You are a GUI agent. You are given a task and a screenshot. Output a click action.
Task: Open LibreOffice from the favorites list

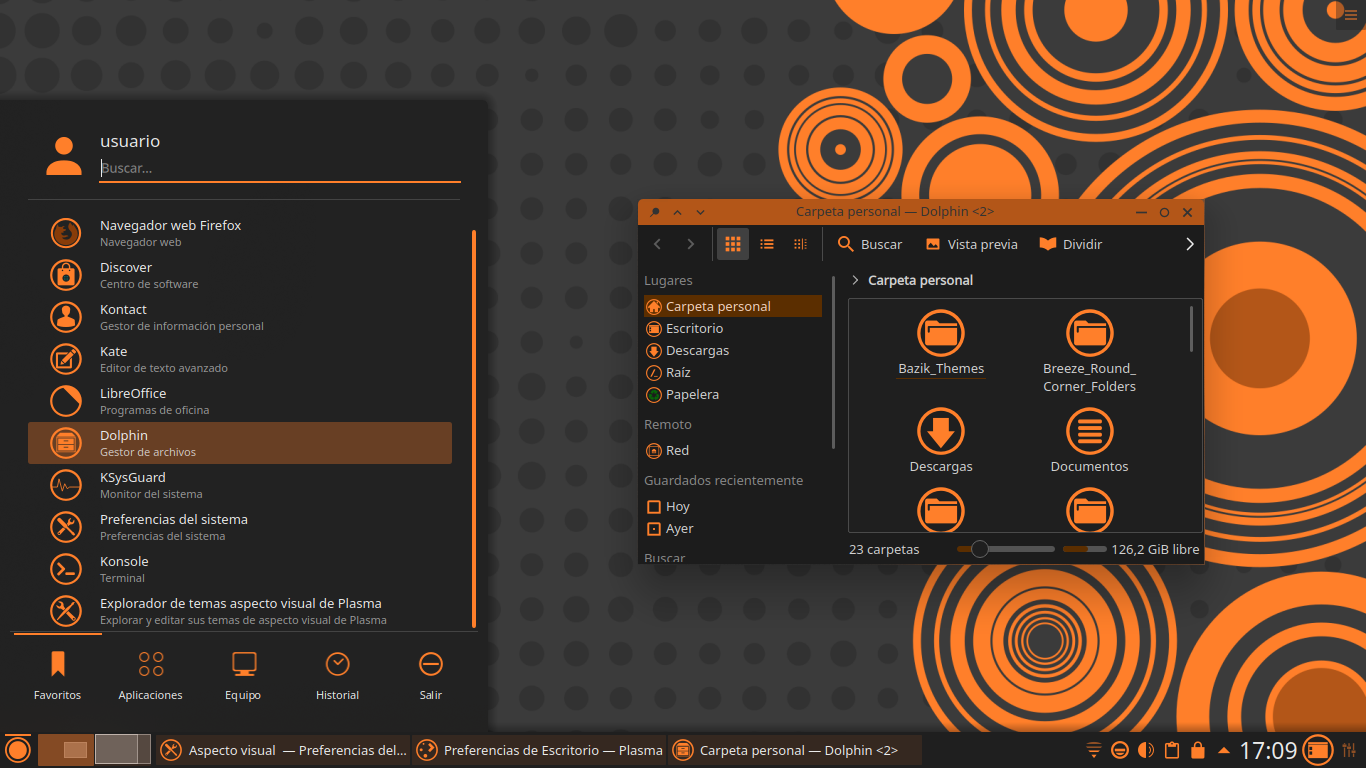240,401
